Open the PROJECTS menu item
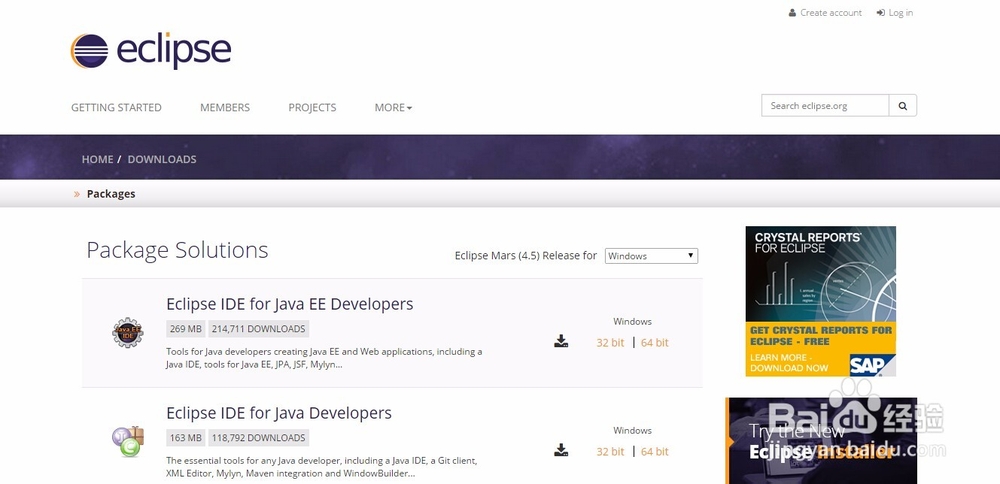 (312, 108)
